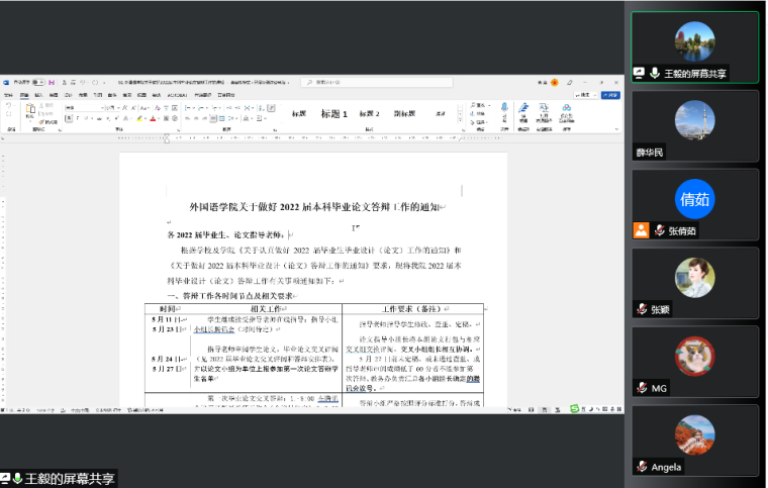This screenshot has width=768, height=488.
Task: Apply the 标题 1 heading style
Action: (x=333, y=114)
